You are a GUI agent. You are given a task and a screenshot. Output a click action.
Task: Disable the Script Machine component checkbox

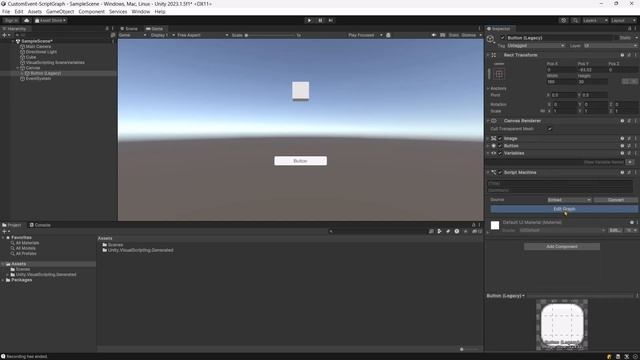tap(500, 172)
